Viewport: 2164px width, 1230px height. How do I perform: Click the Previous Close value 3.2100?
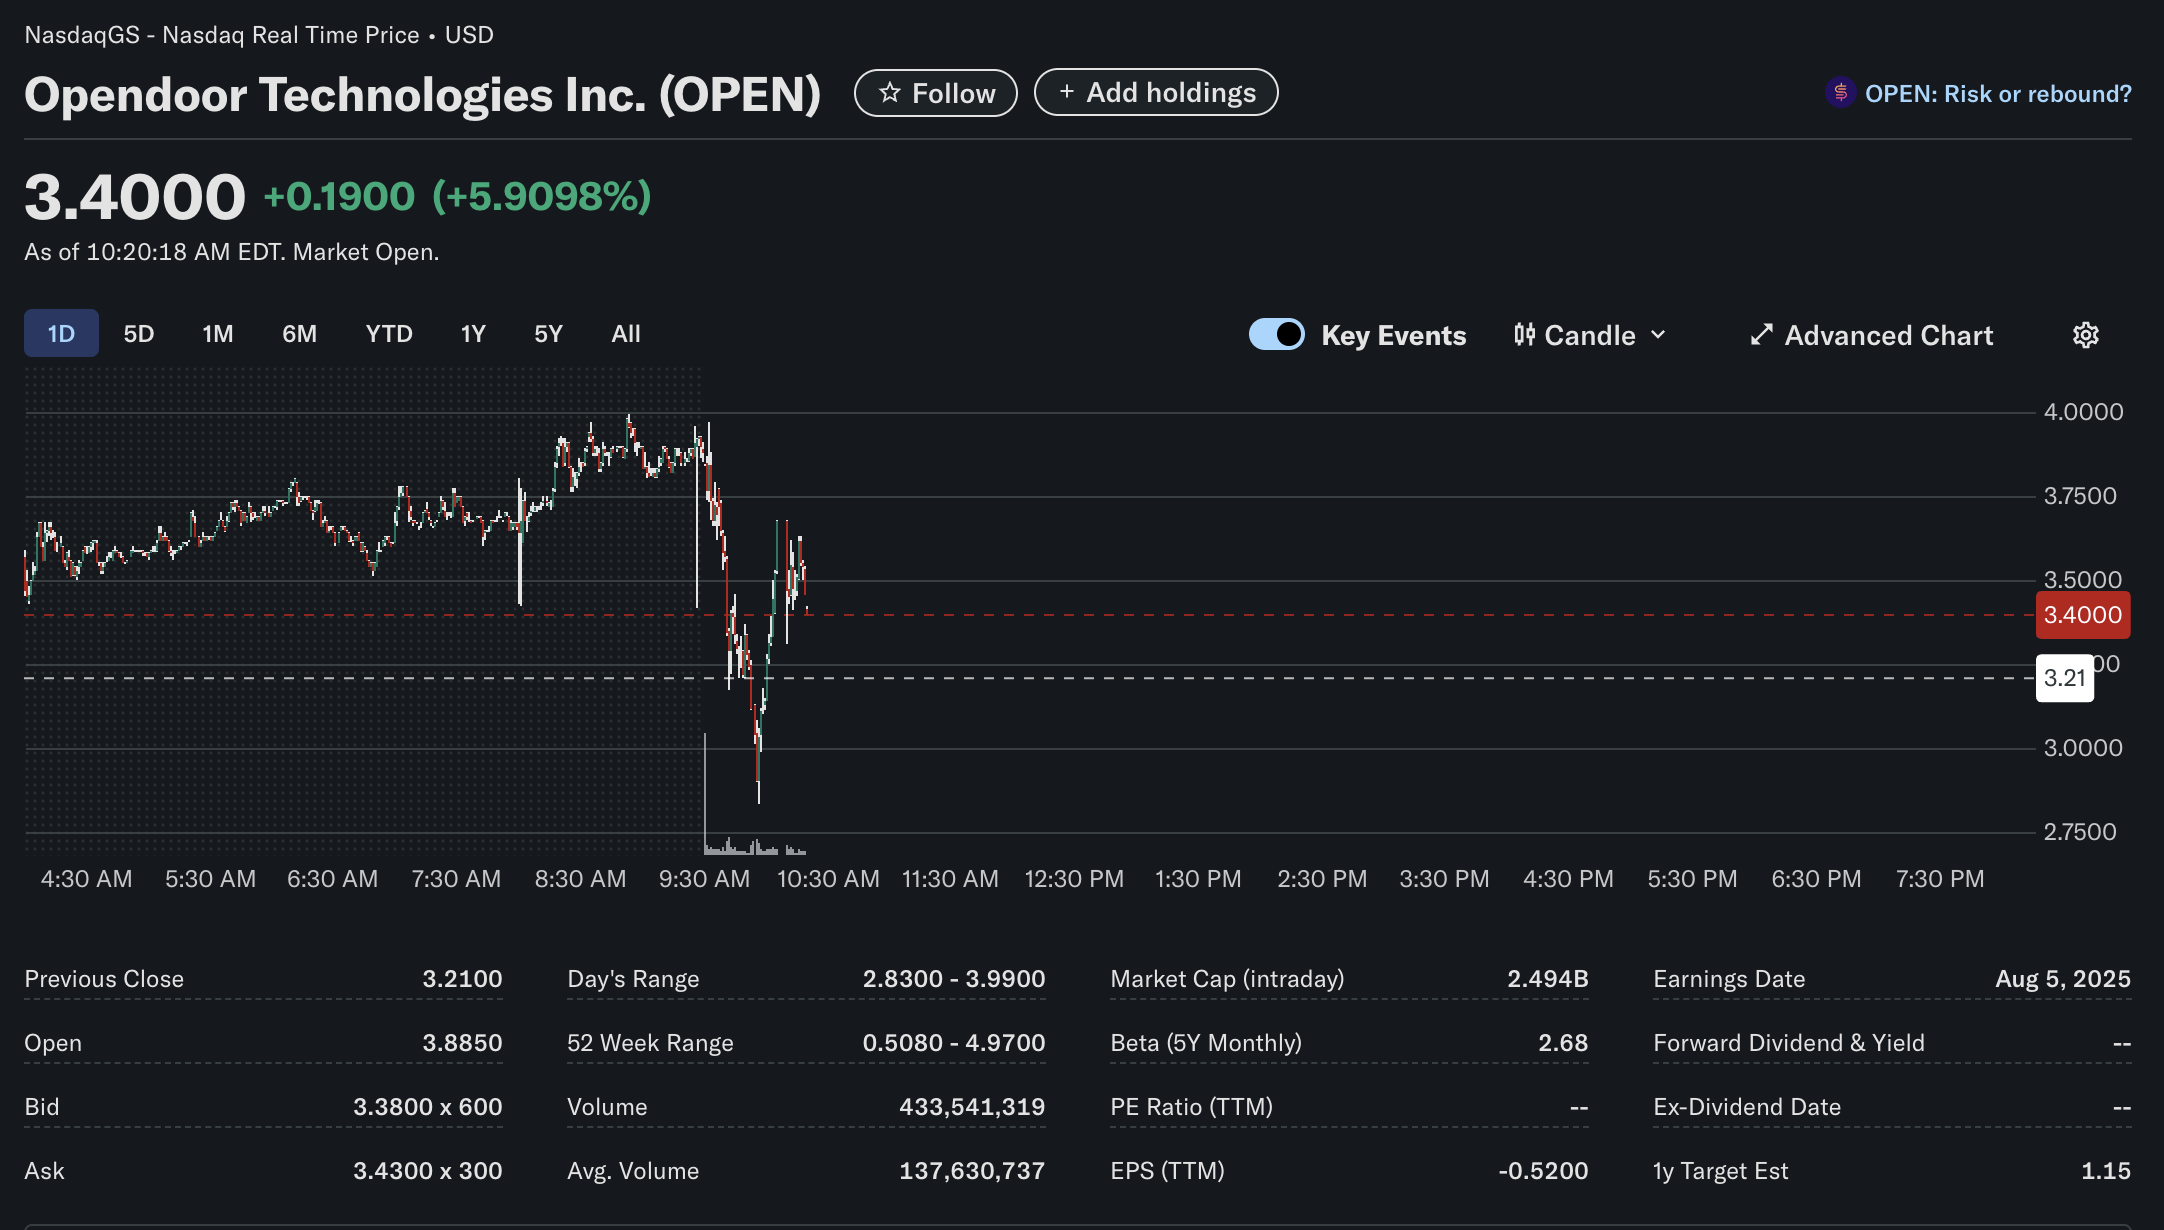pos(462,979)
